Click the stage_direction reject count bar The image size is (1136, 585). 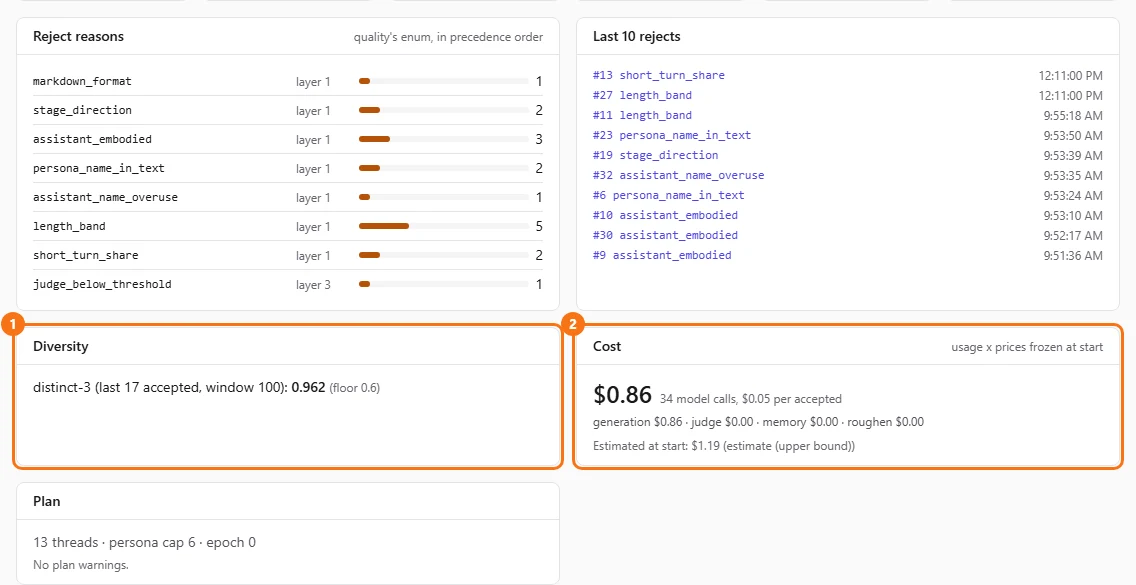click(x=443, y=110)
